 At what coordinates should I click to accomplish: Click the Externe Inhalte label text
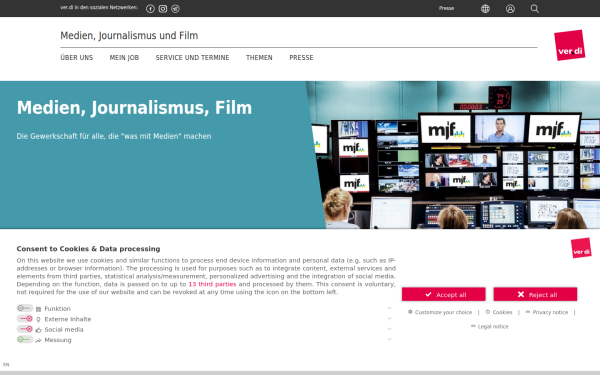pyautogui.click(x=68, y=319)
